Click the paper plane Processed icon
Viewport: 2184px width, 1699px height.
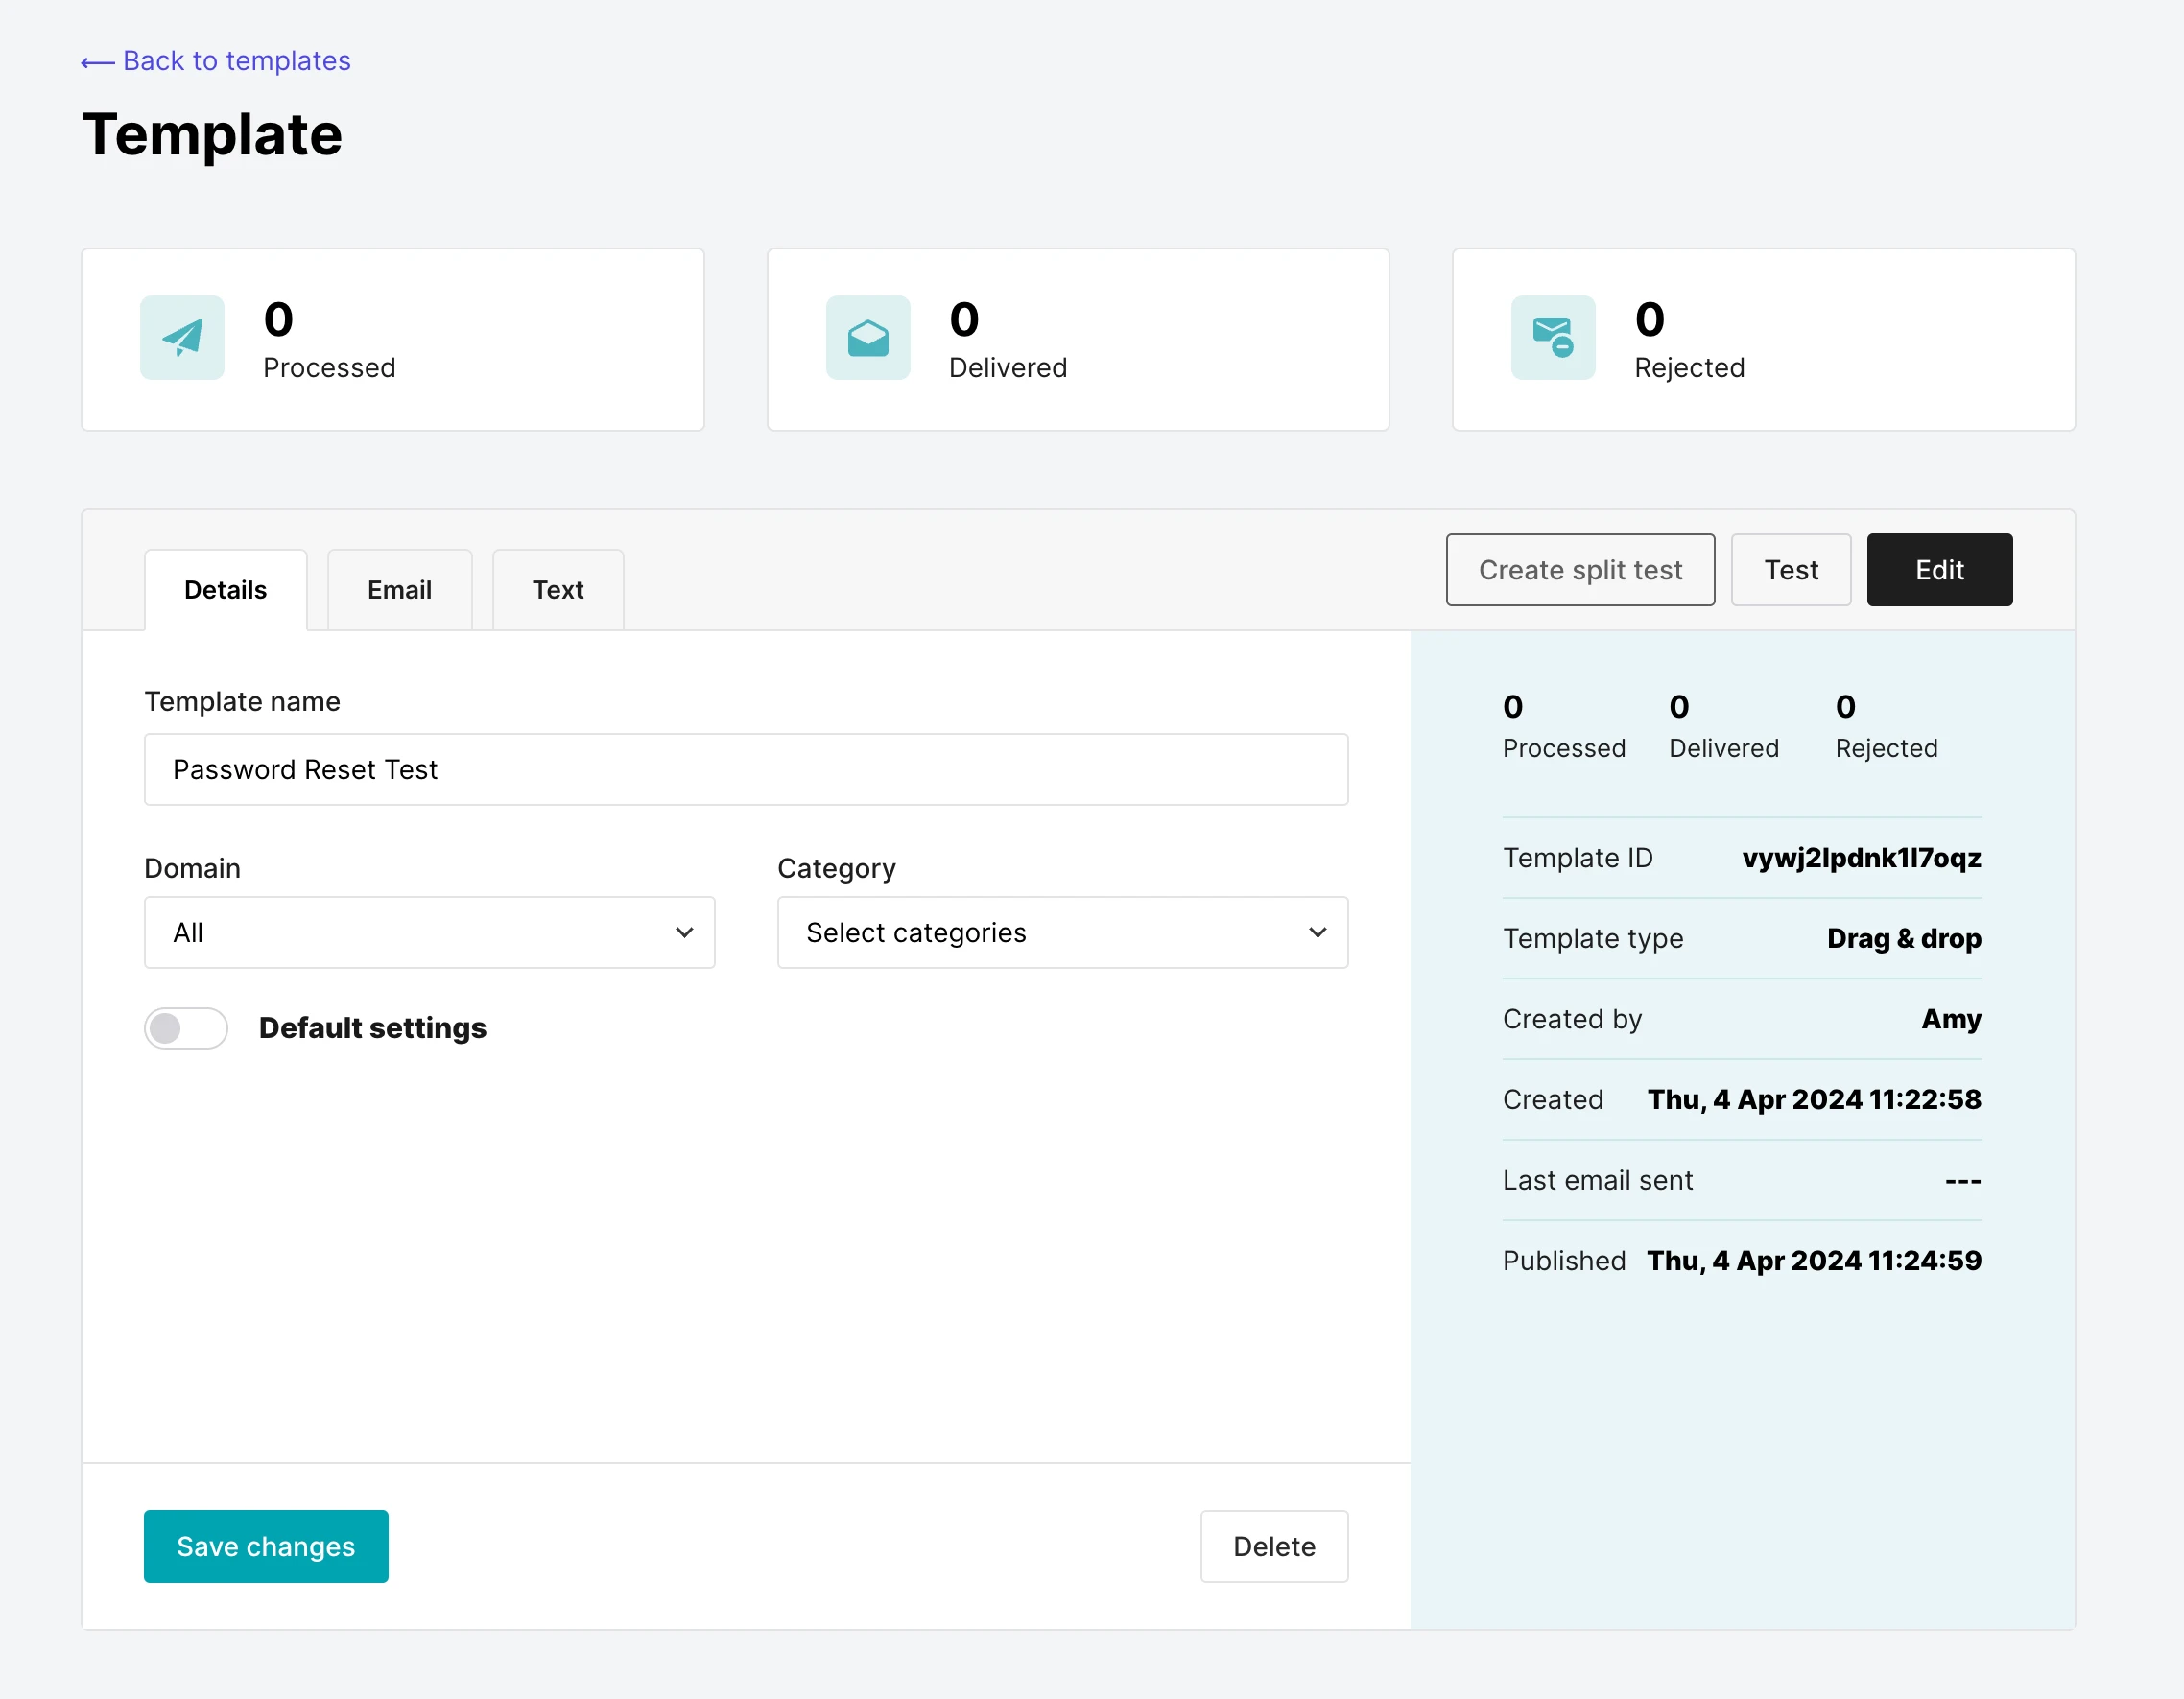pyautogui.click(x=182, y=338)
